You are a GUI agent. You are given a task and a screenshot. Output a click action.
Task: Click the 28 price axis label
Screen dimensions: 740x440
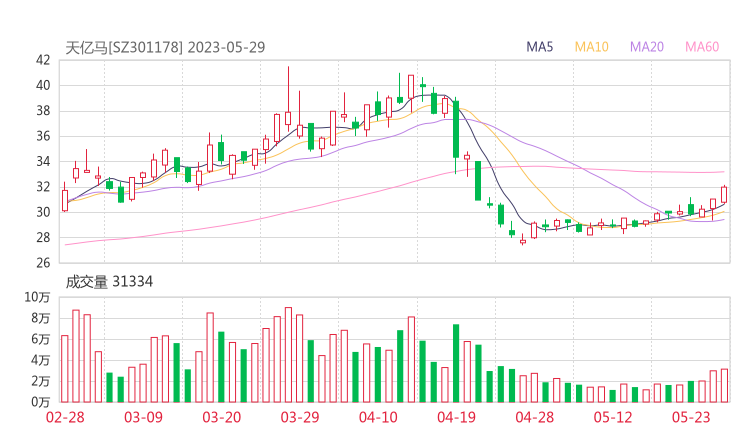[x=43, y=237]
